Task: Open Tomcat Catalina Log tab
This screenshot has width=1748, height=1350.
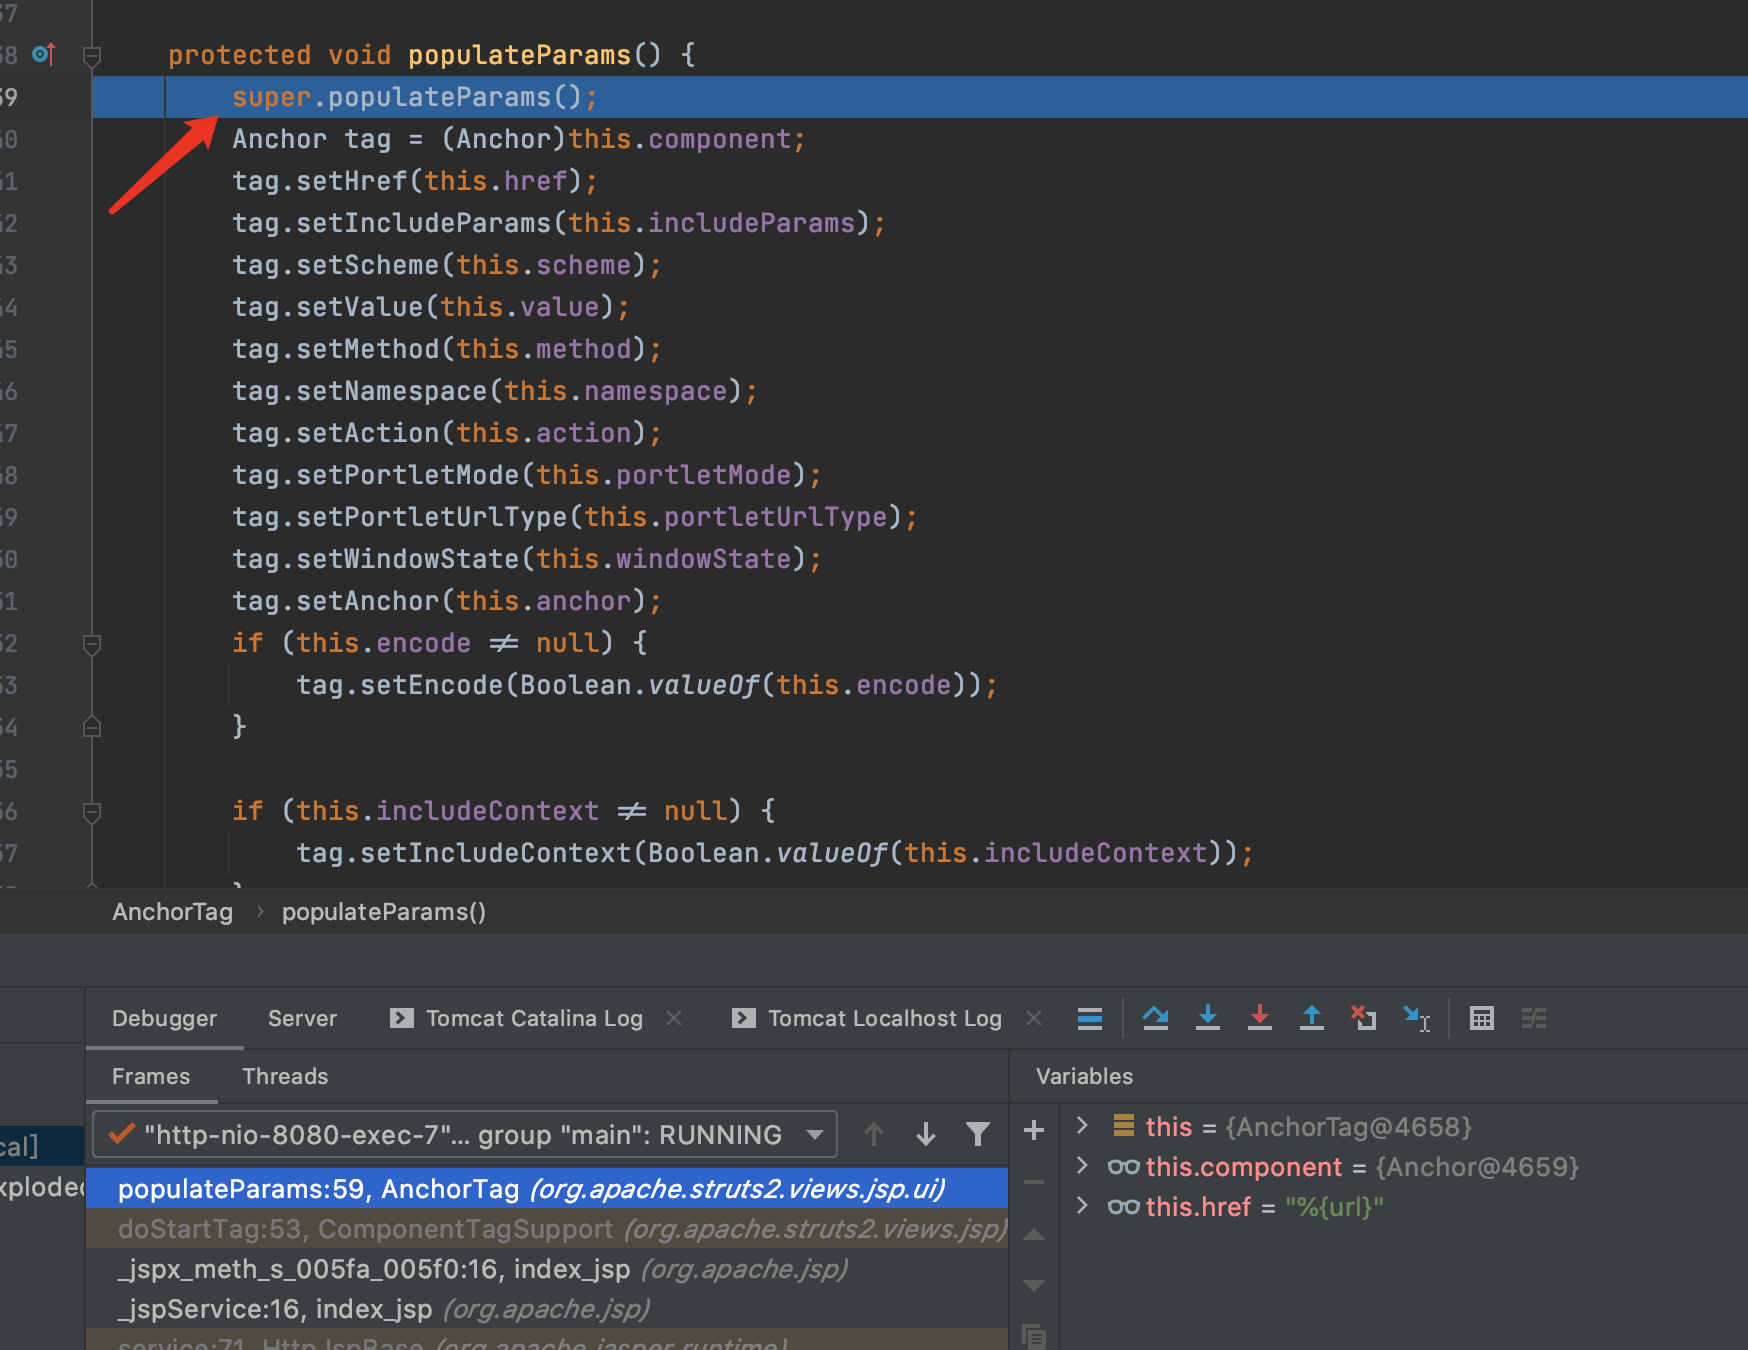Action: [534, 1018]
